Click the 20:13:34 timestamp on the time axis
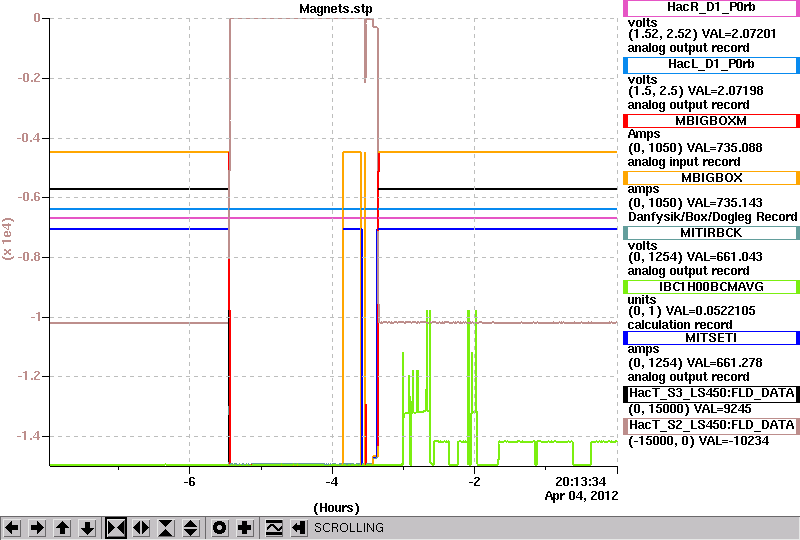This screenshot has height=540, width=800. coord(581,482)
